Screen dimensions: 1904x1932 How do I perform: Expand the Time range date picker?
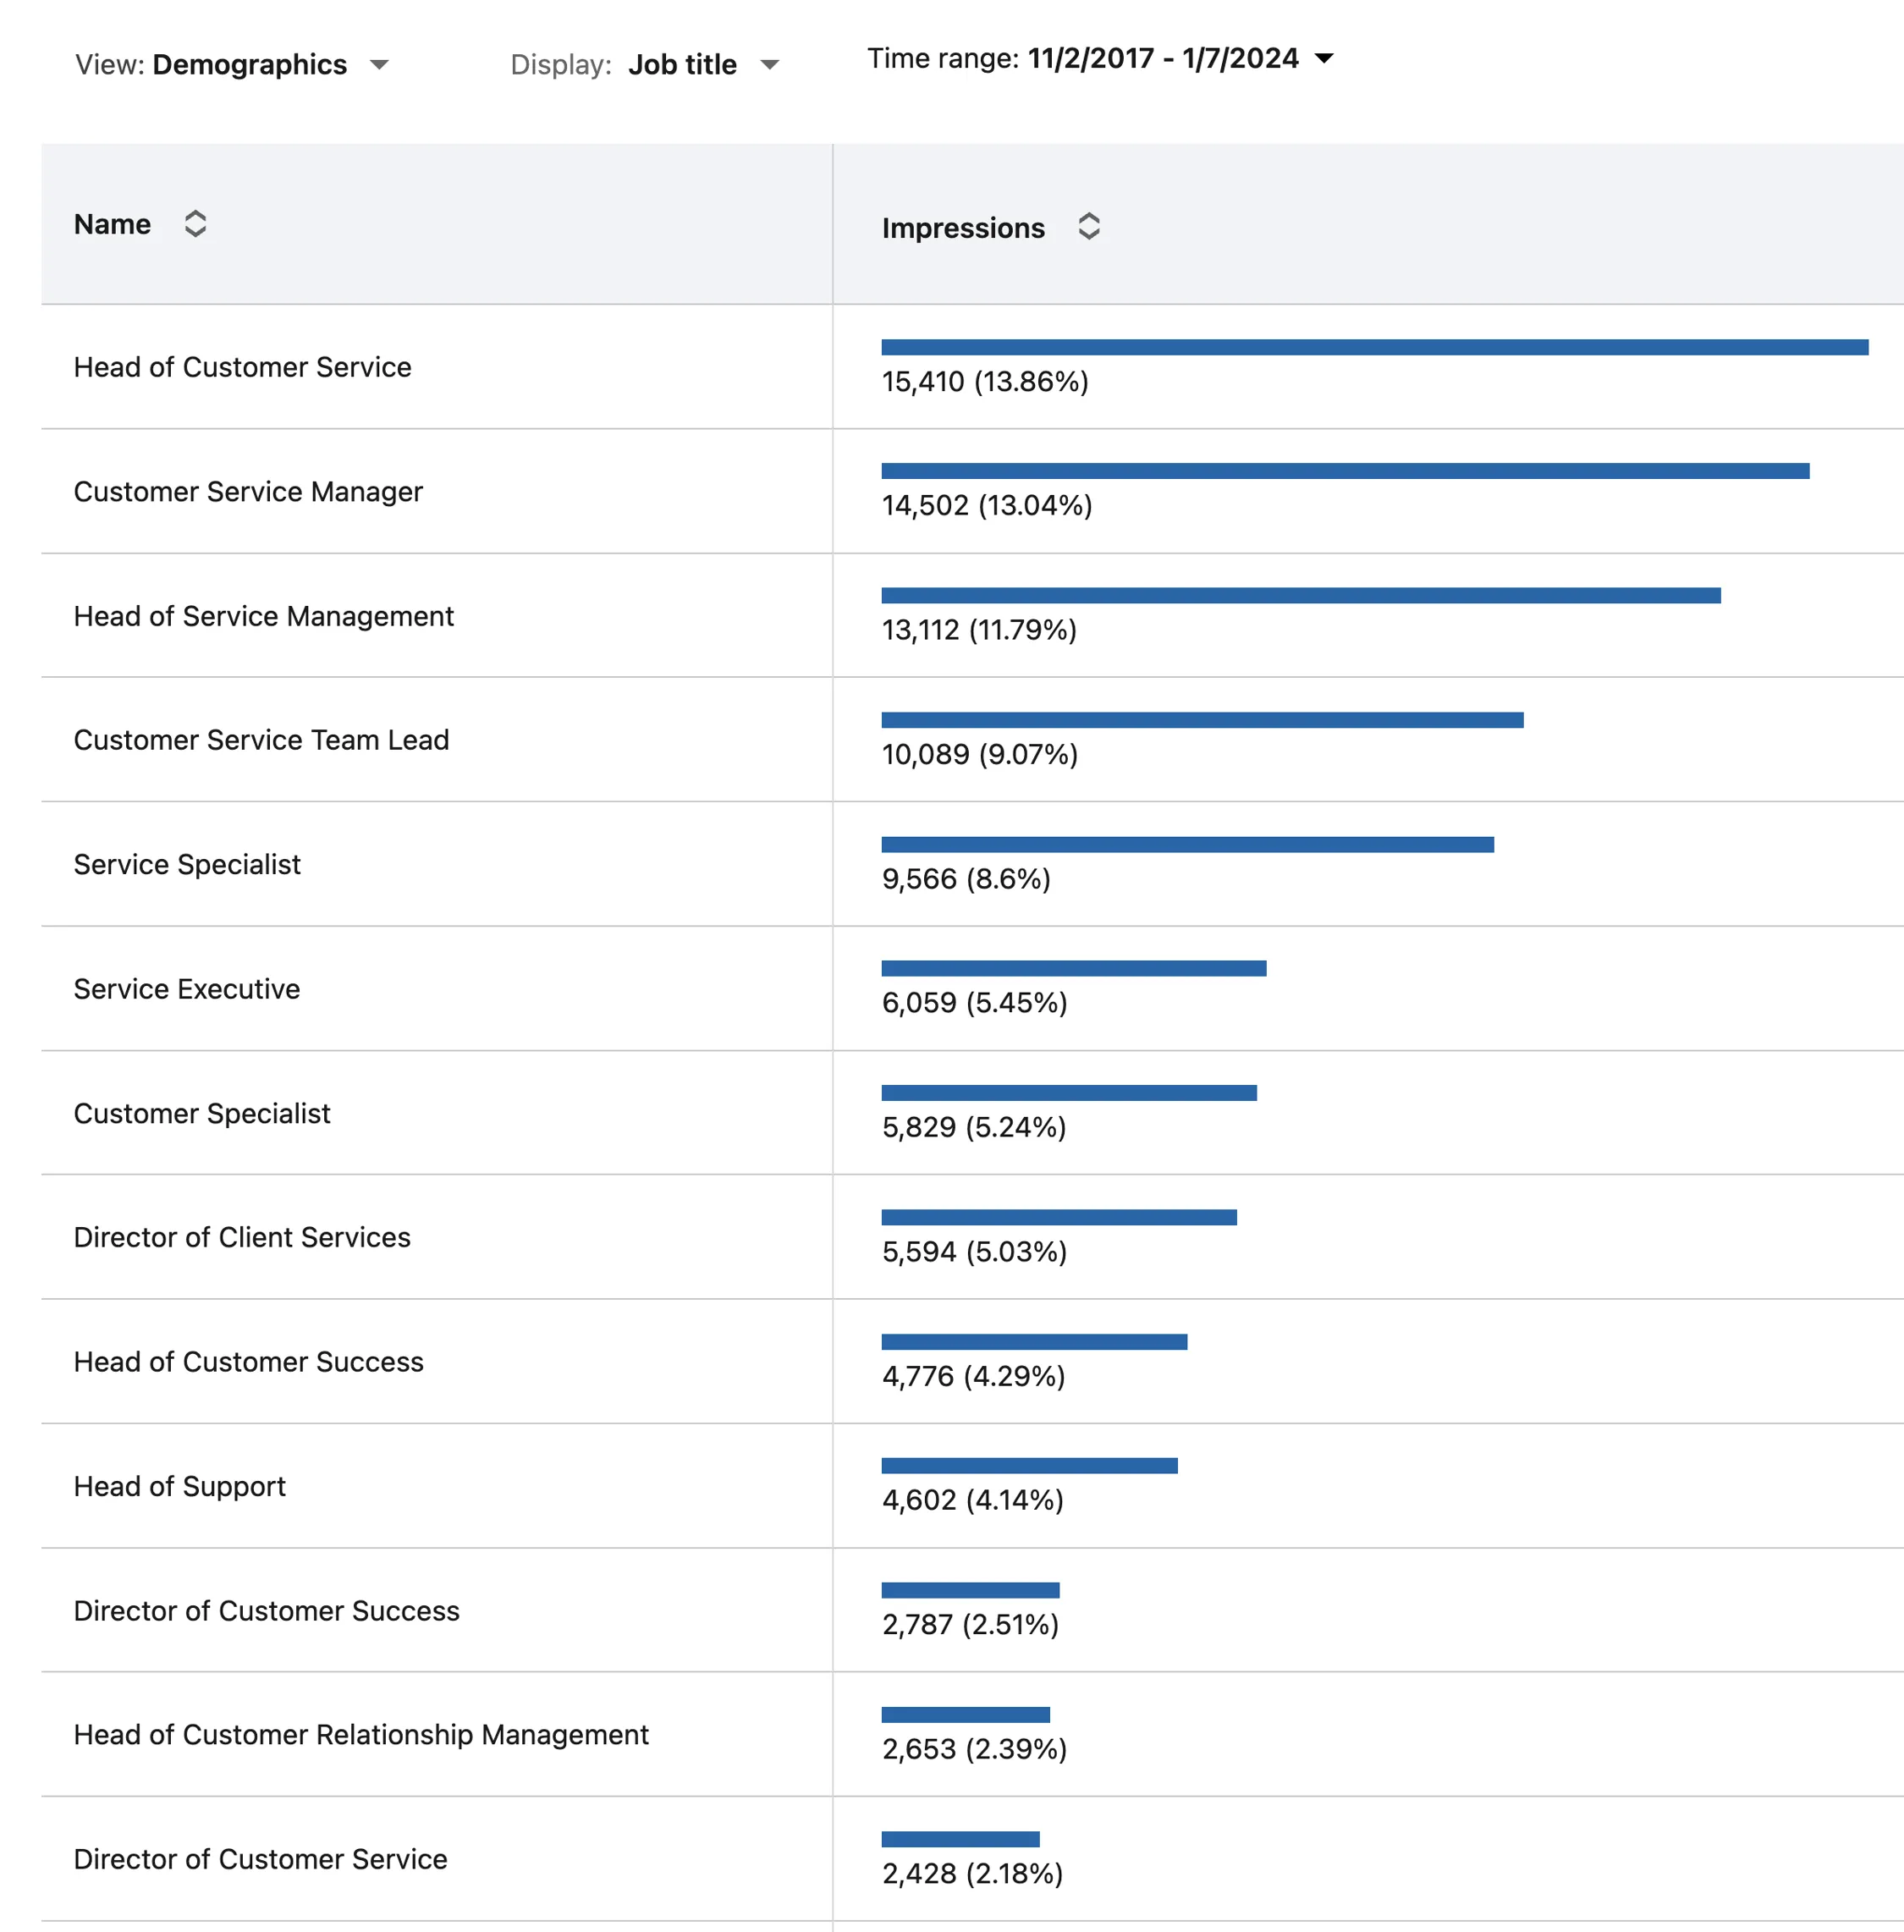click(1100, 58)
